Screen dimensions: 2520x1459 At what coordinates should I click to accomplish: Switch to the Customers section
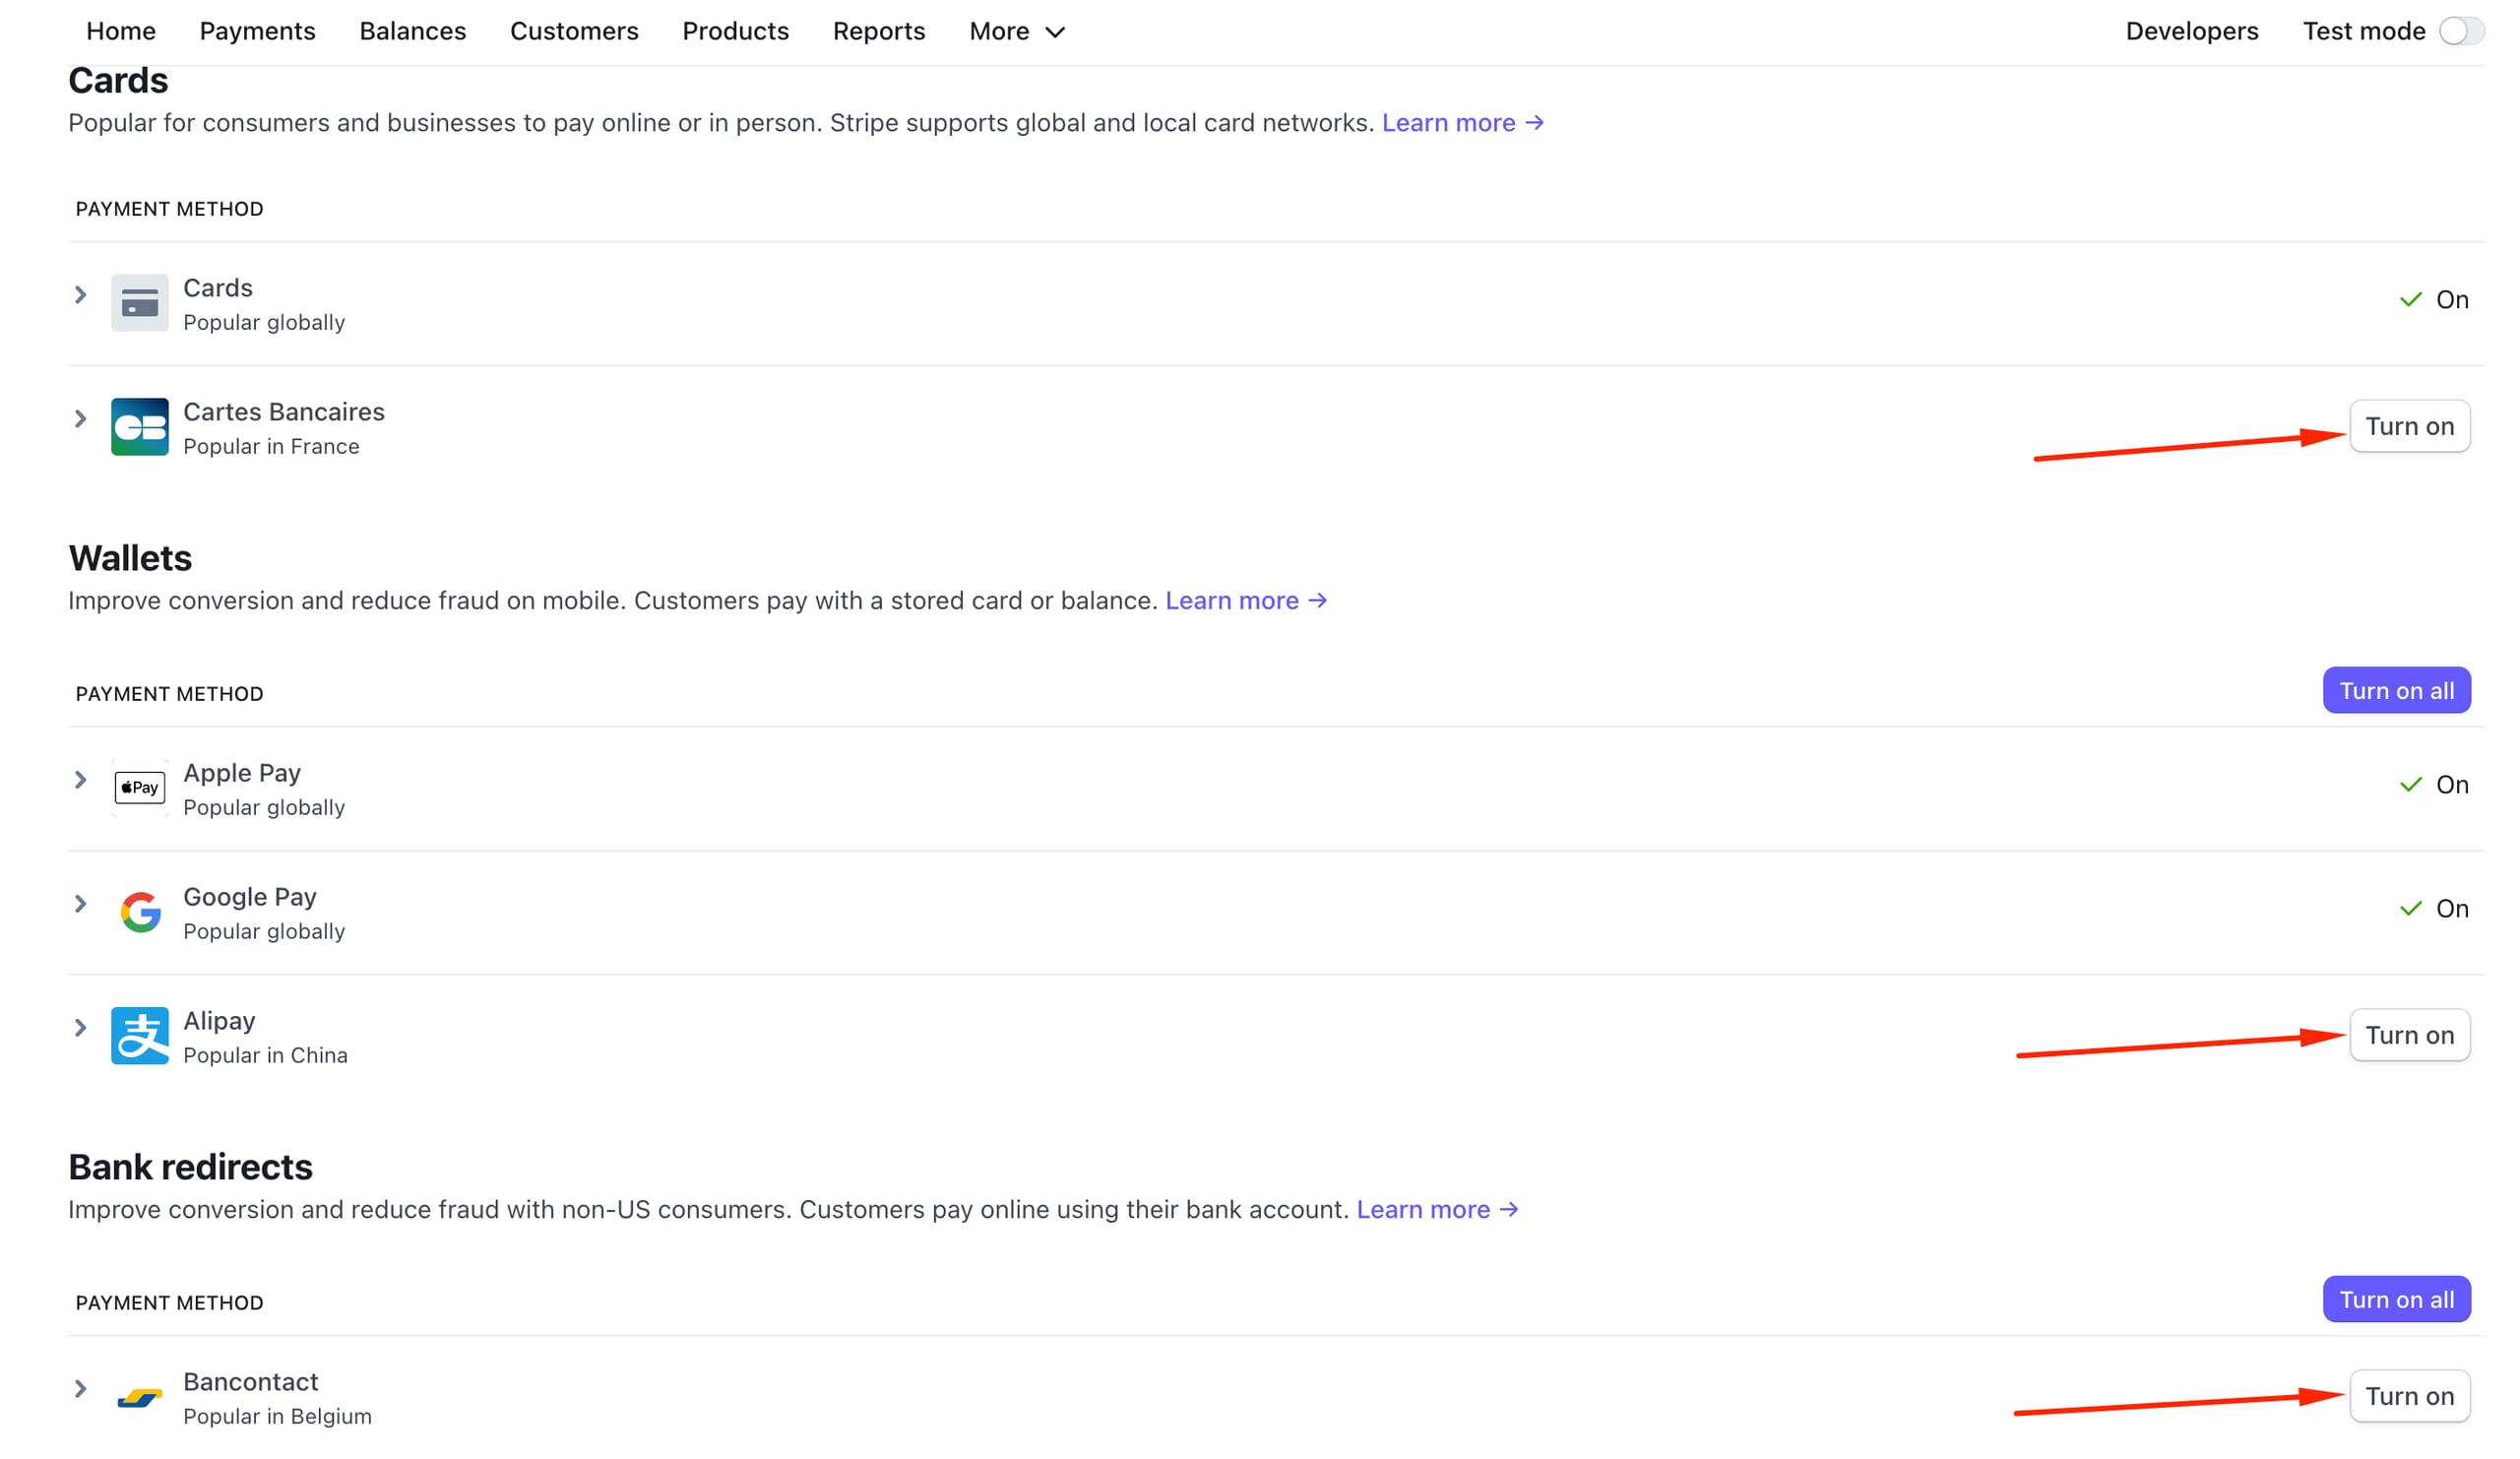pos(574,31)
